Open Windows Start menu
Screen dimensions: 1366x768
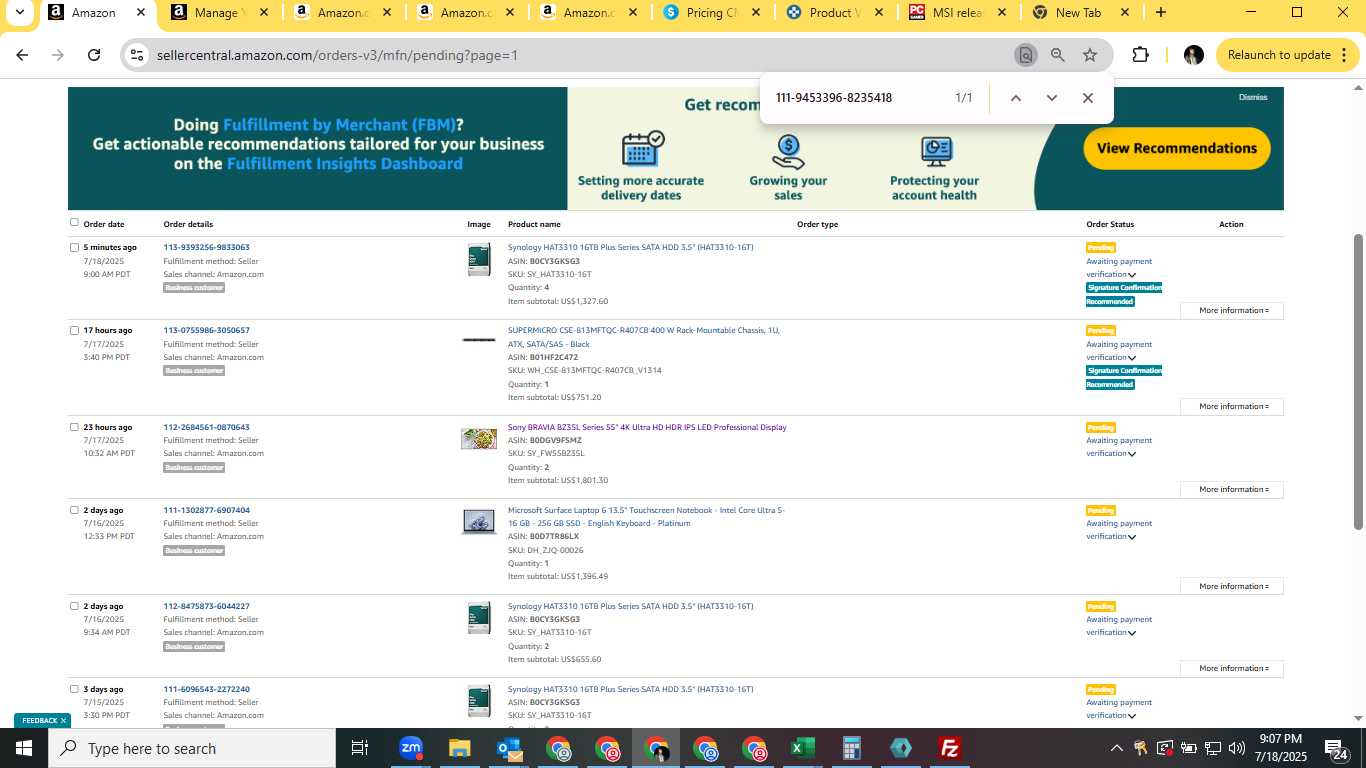24,748
